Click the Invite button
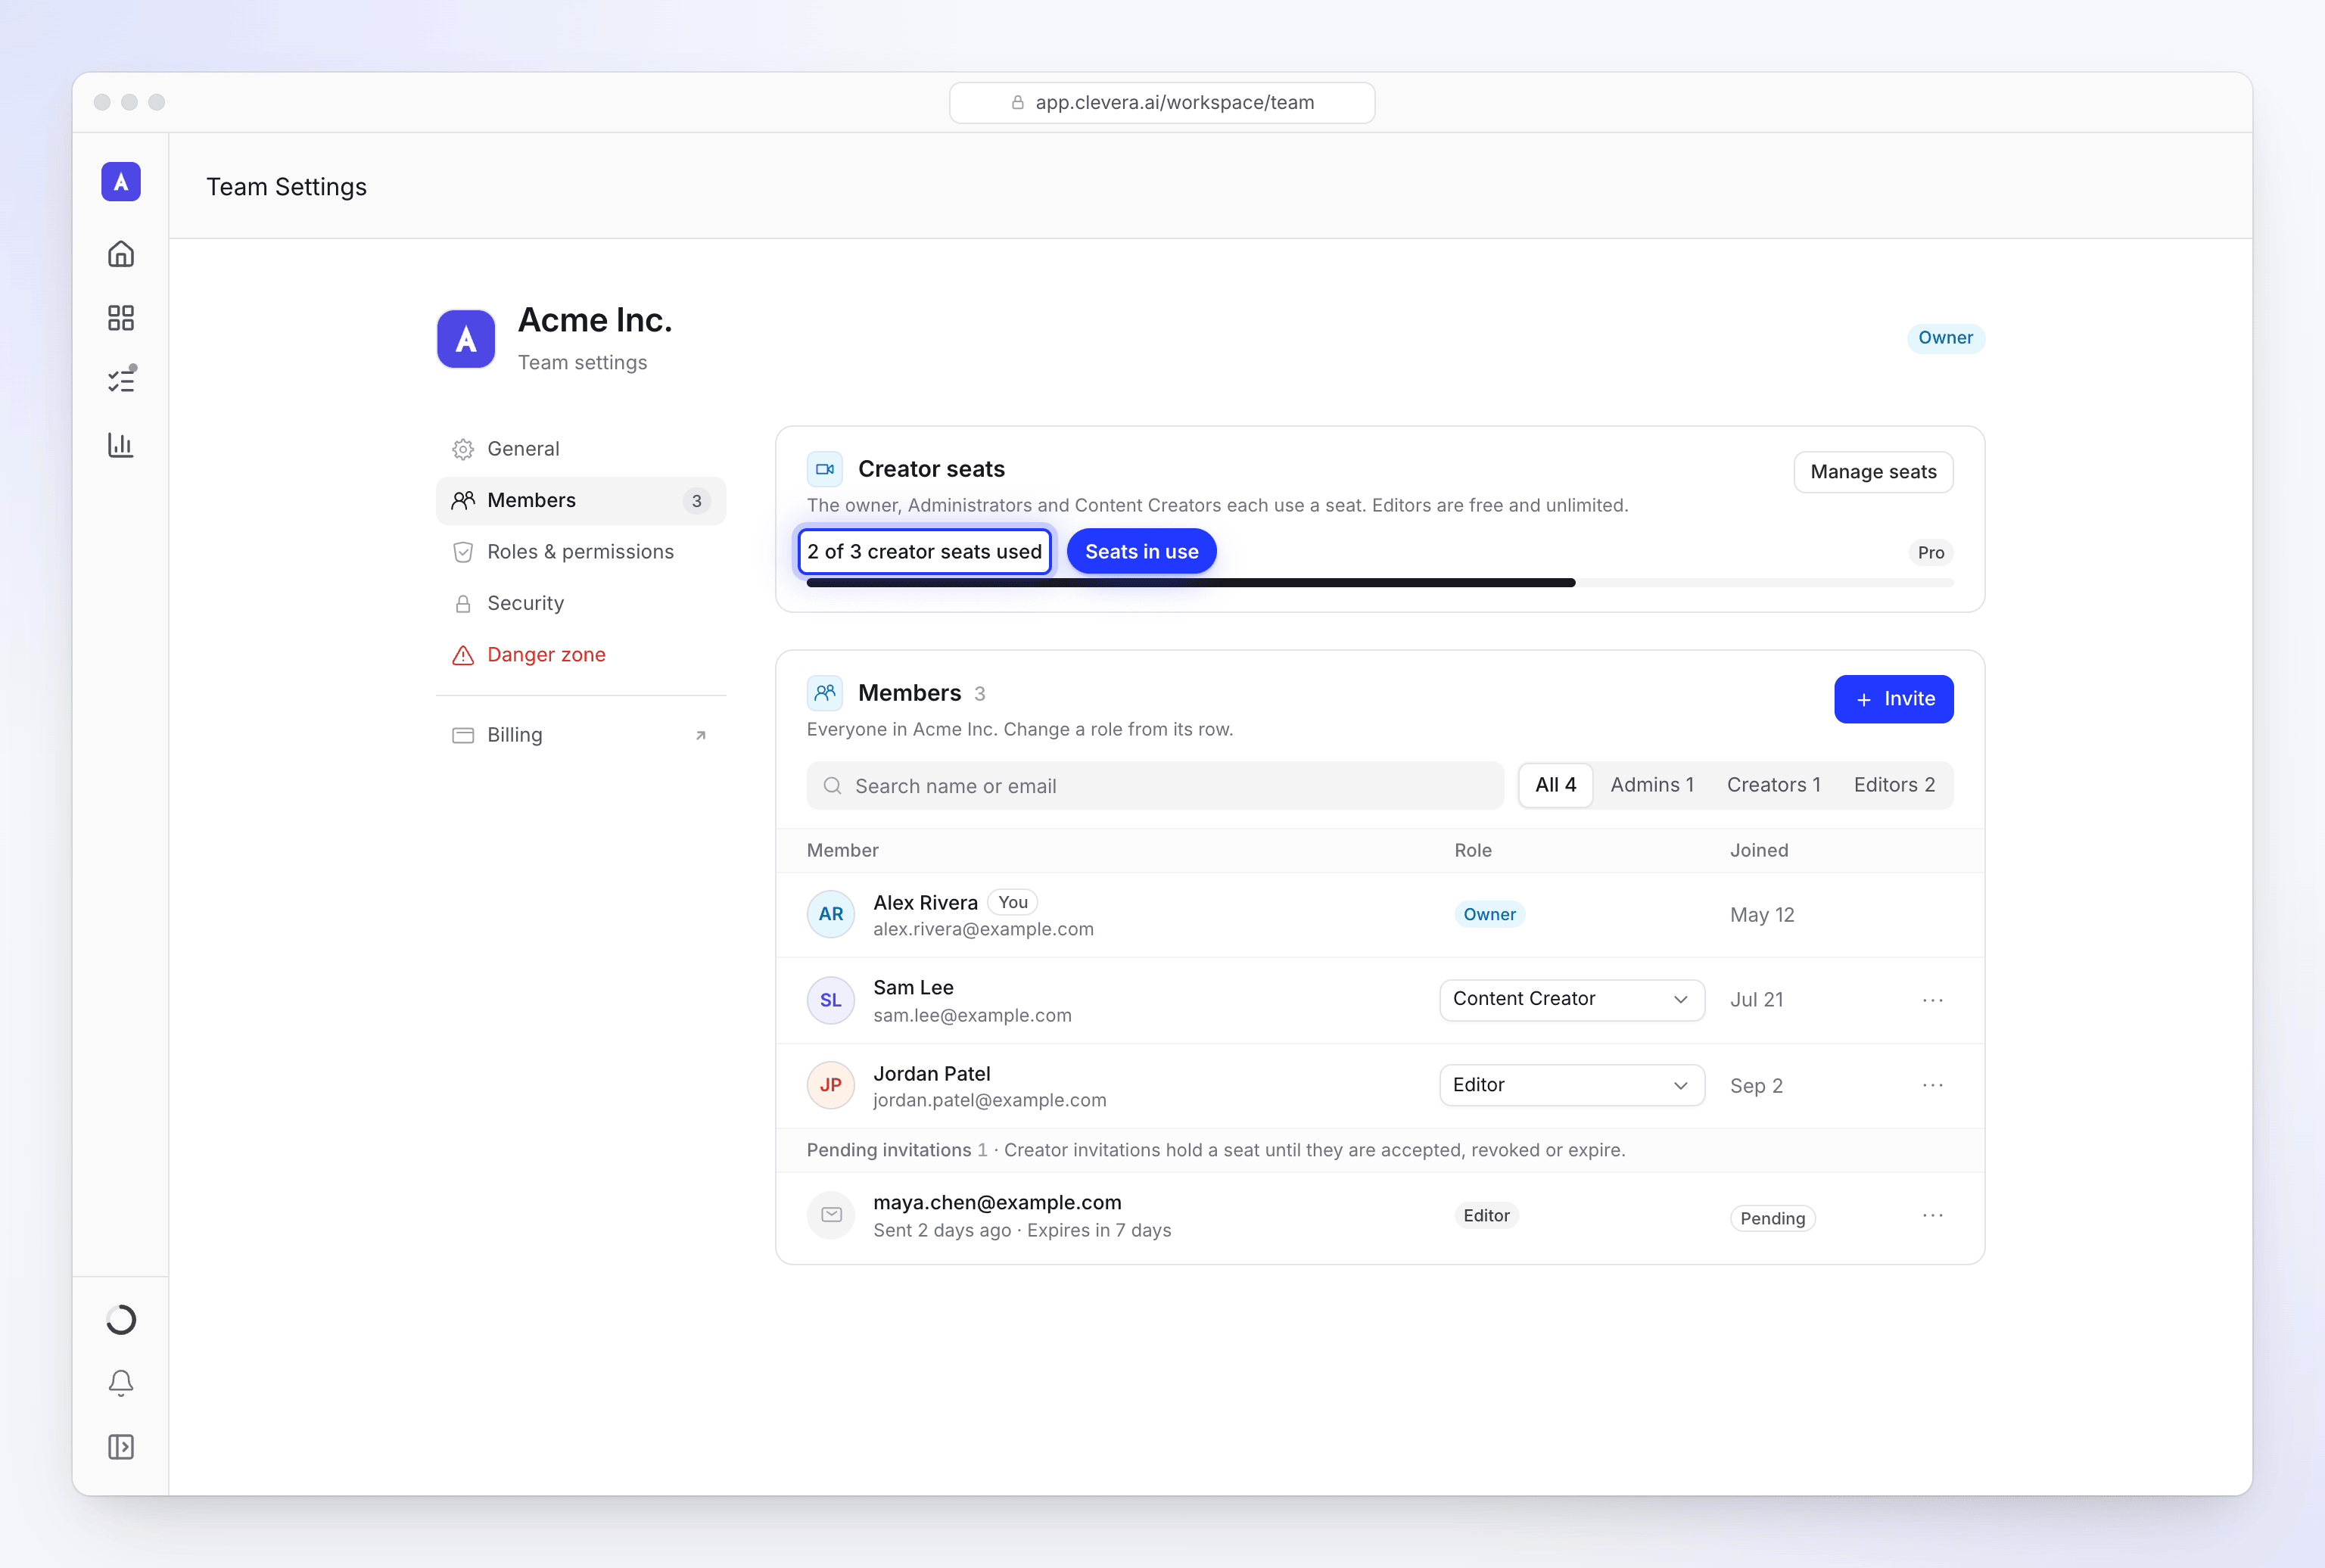The width and height of the screenshot is (2325, 1568). (x=1893, y=699)
